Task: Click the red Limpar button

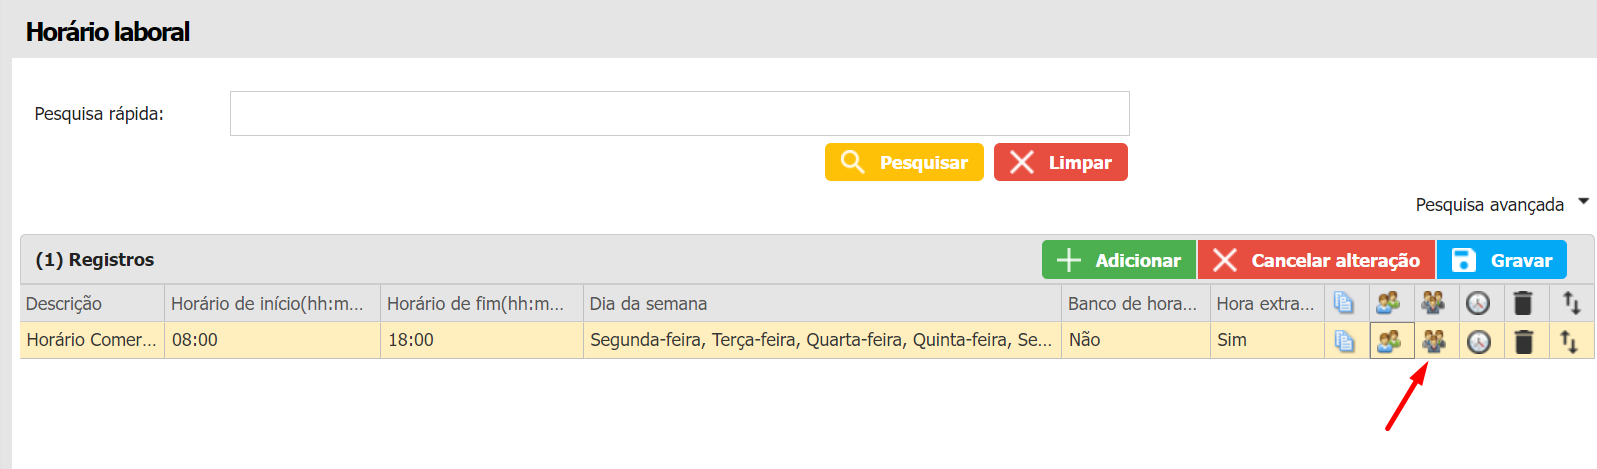Action: pos(1061,162)
